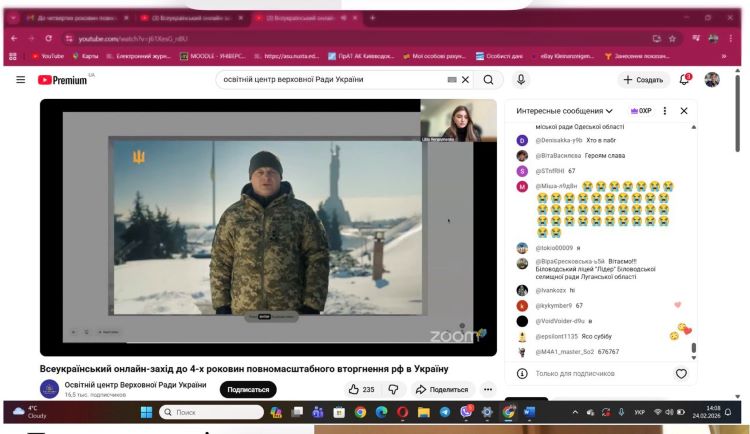
Task: Open Viber from the taskbar
Action: pyautogui.click(x=466, y=412)
